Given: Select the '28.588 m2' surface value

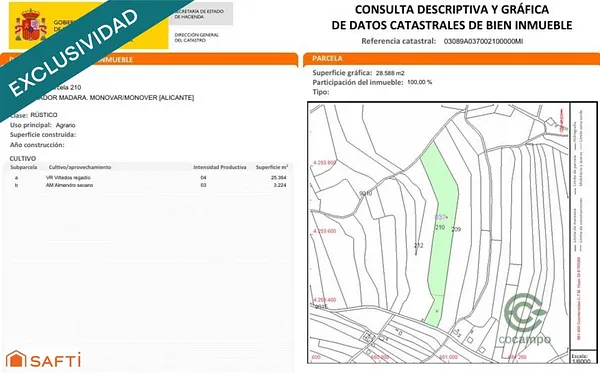Looking at the screenshot, I should coord(390,73).
